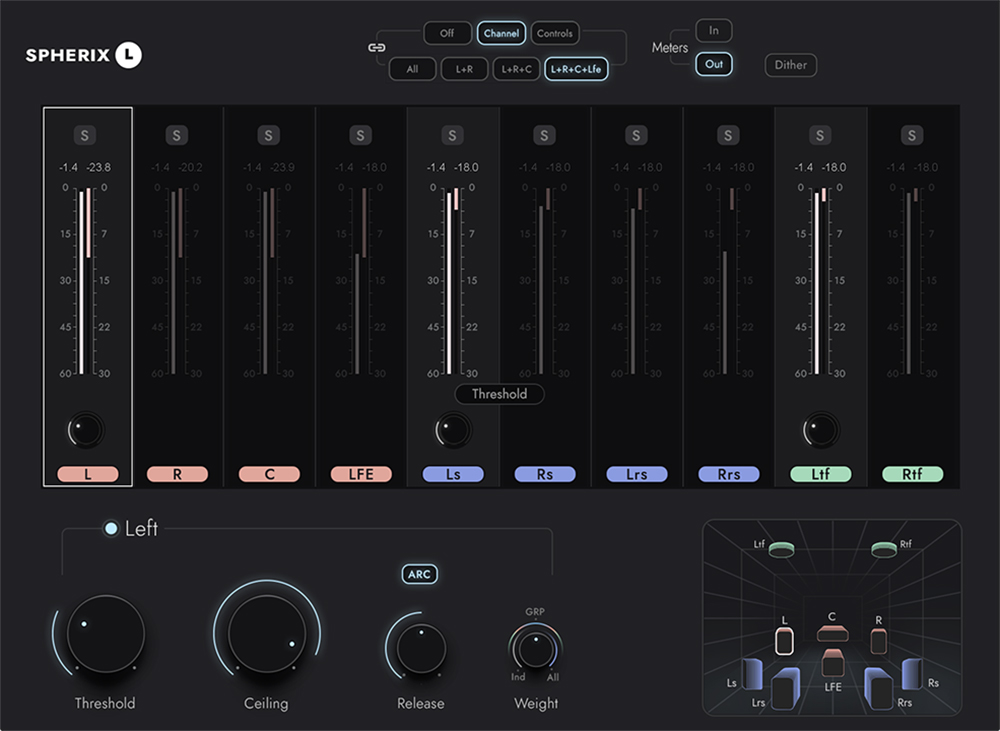Select the Rtf channel label
This screenshot has width=1000, height=731.
912,474
